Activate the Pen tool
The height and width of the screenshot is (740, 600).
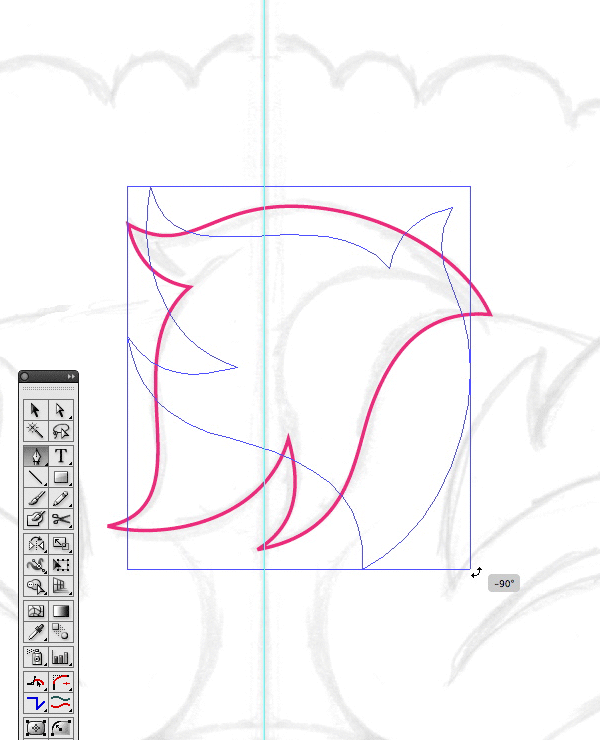[36, 456]
